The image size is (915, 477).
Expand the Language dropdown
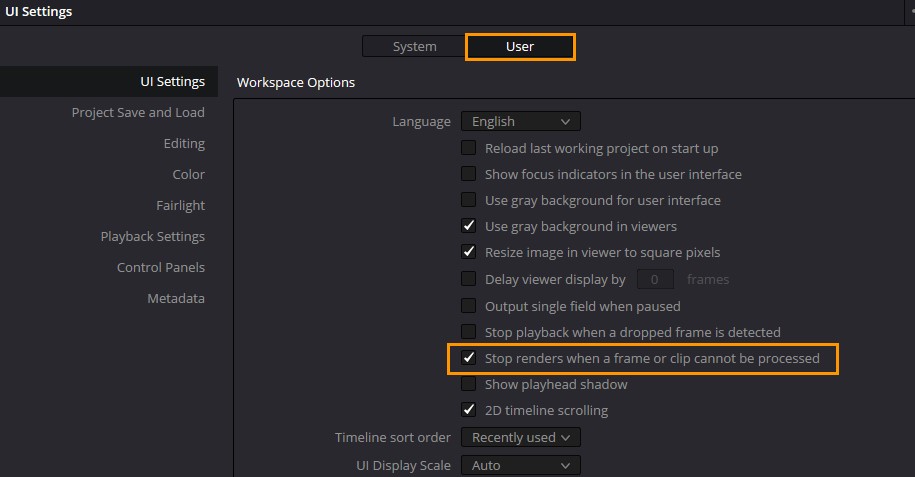tap(520, 121)
